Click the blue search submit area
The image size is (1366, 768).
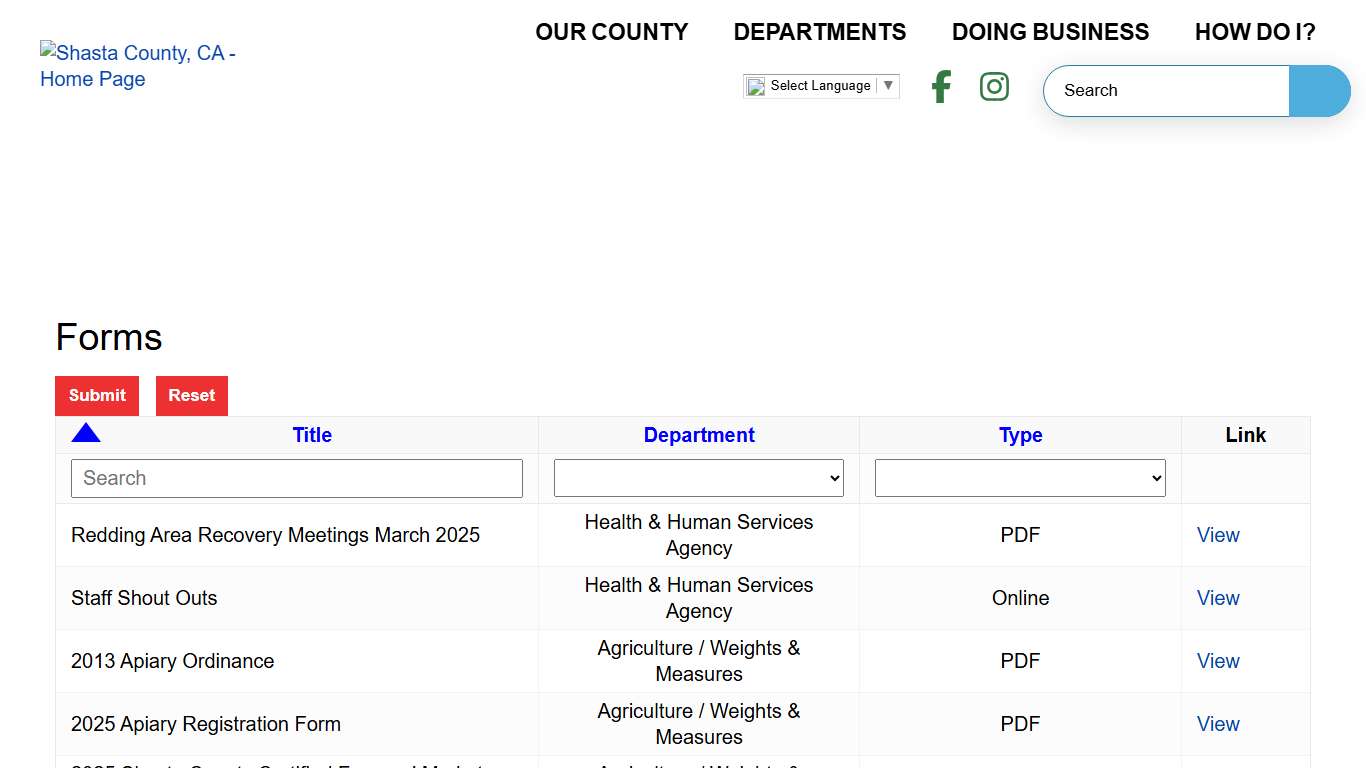[1320, 90]
